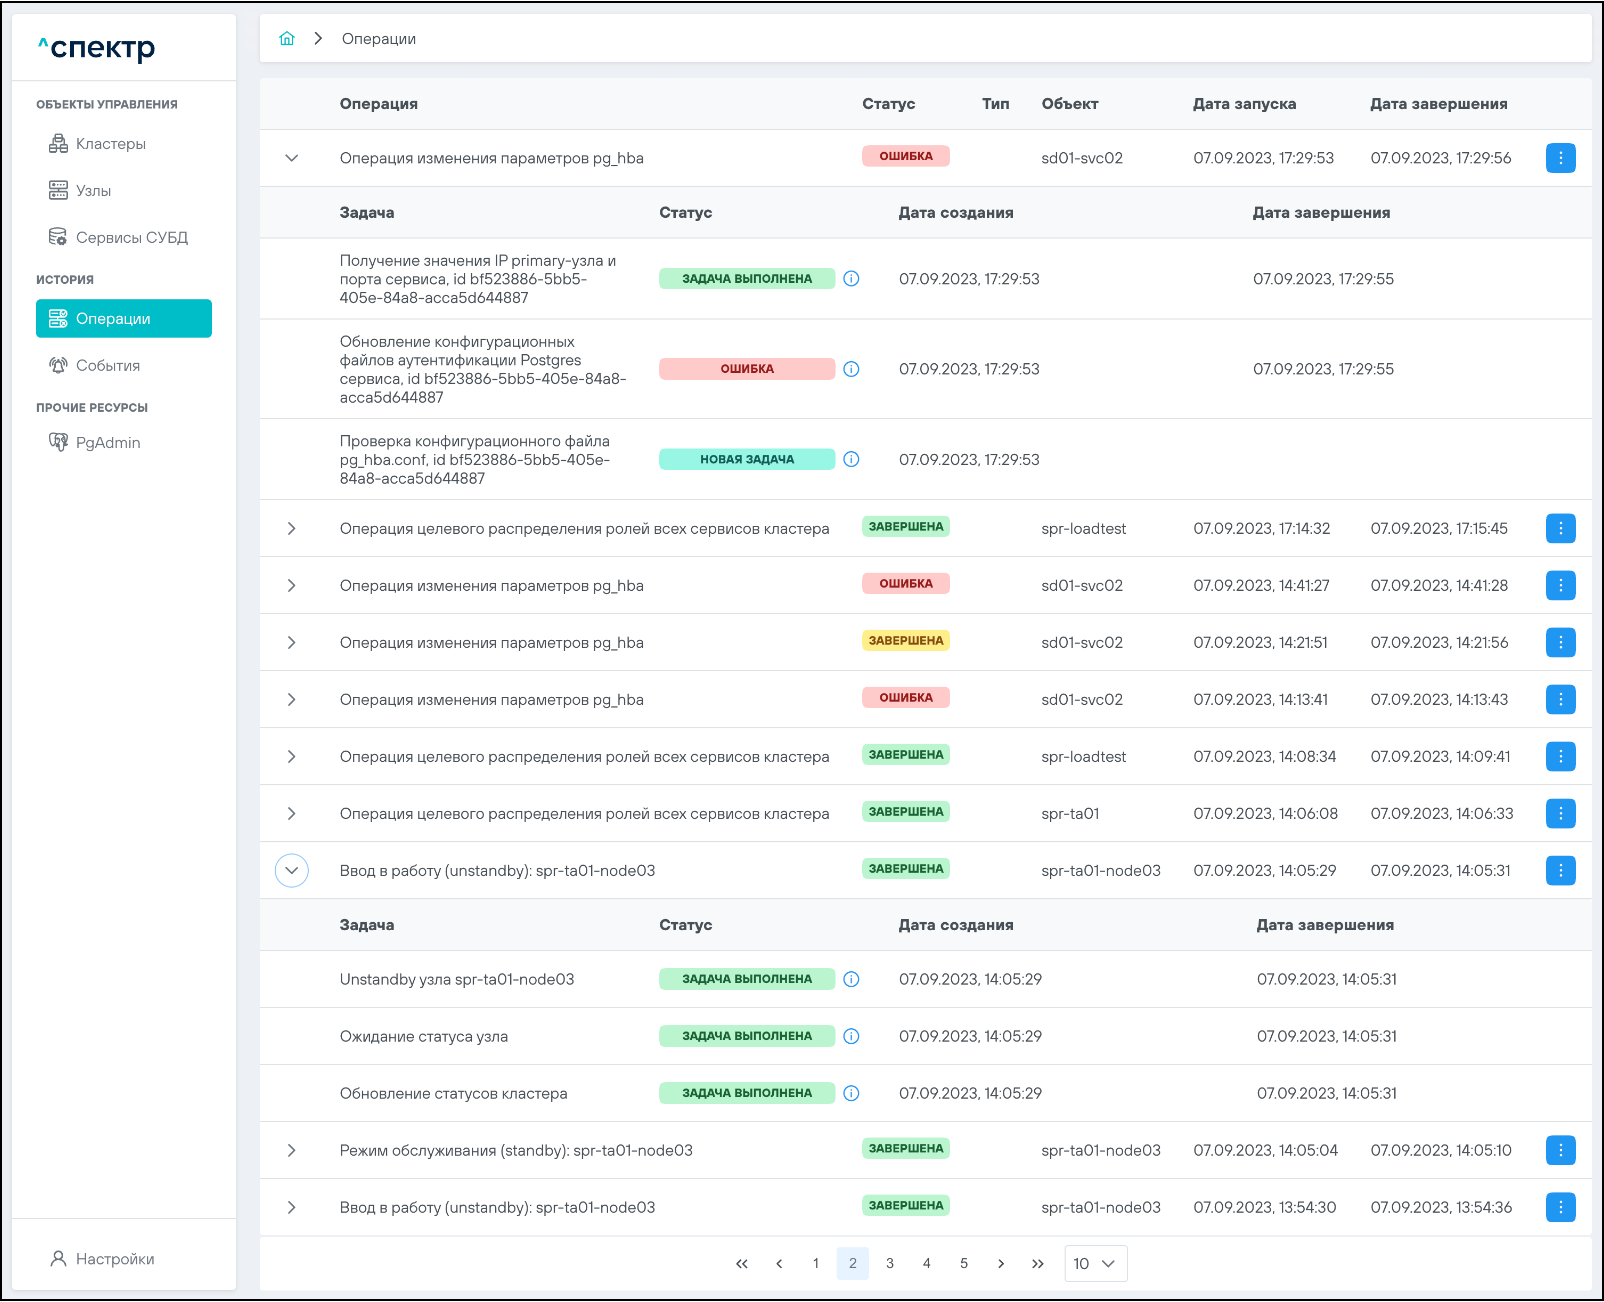Open actions menu for standby maintenance operation

click(x=1560, y=1151)
